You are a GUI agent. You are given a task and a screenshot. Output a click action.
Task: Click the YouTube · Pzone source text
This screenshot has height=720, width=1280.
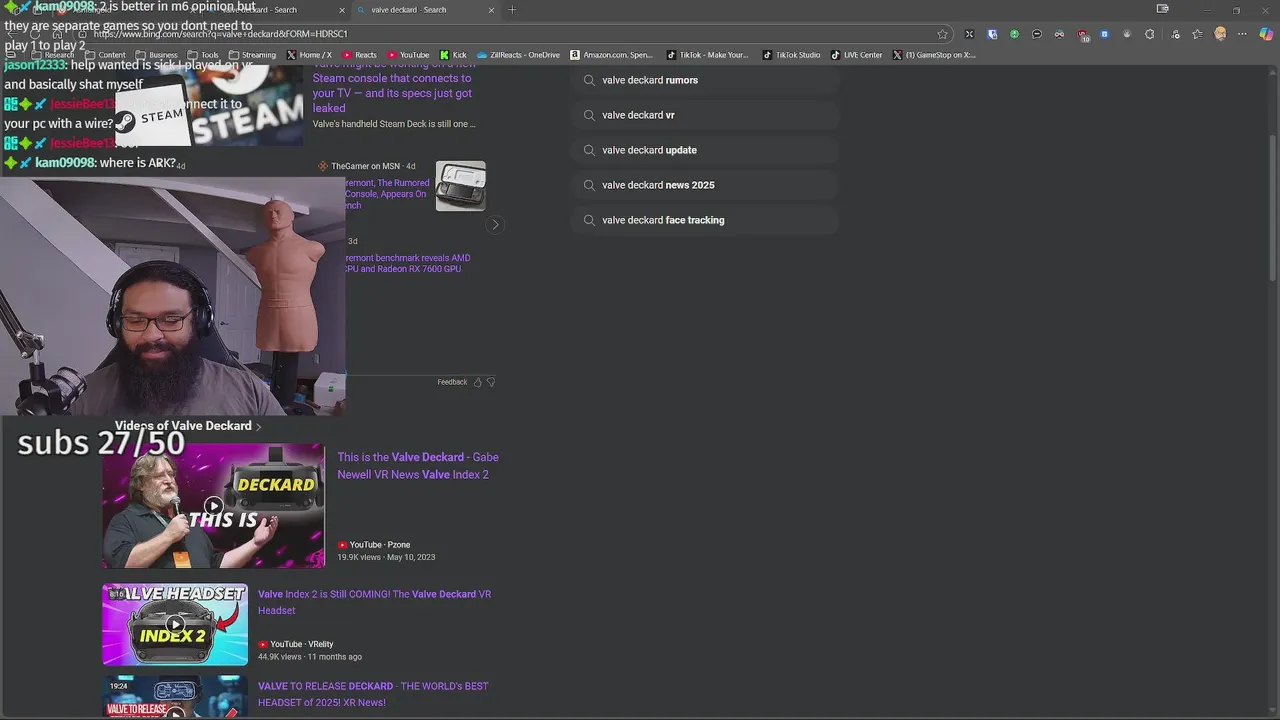click(380, 545)
